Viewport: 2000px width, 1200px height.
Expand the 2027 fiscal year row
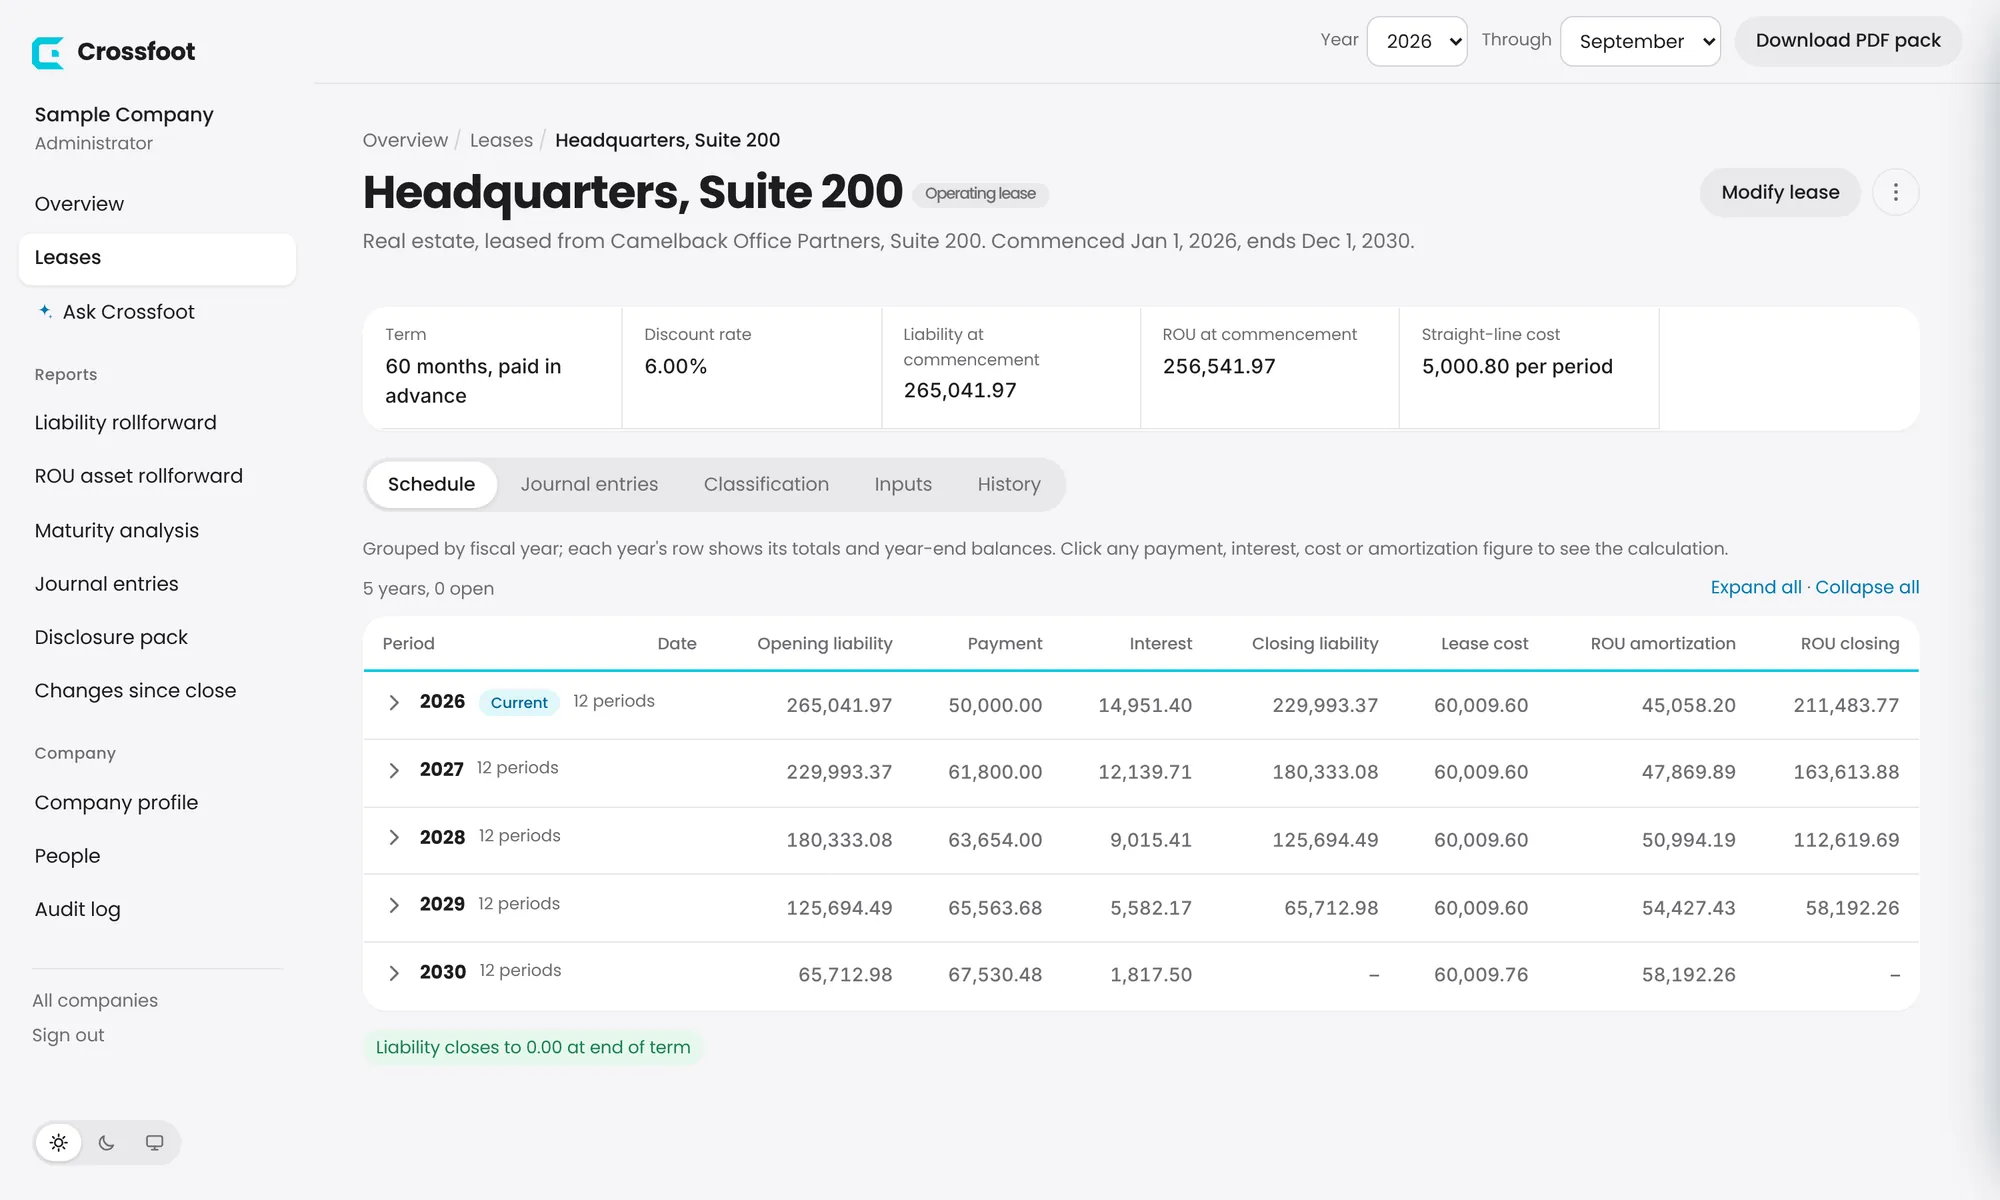click(394, 770)
